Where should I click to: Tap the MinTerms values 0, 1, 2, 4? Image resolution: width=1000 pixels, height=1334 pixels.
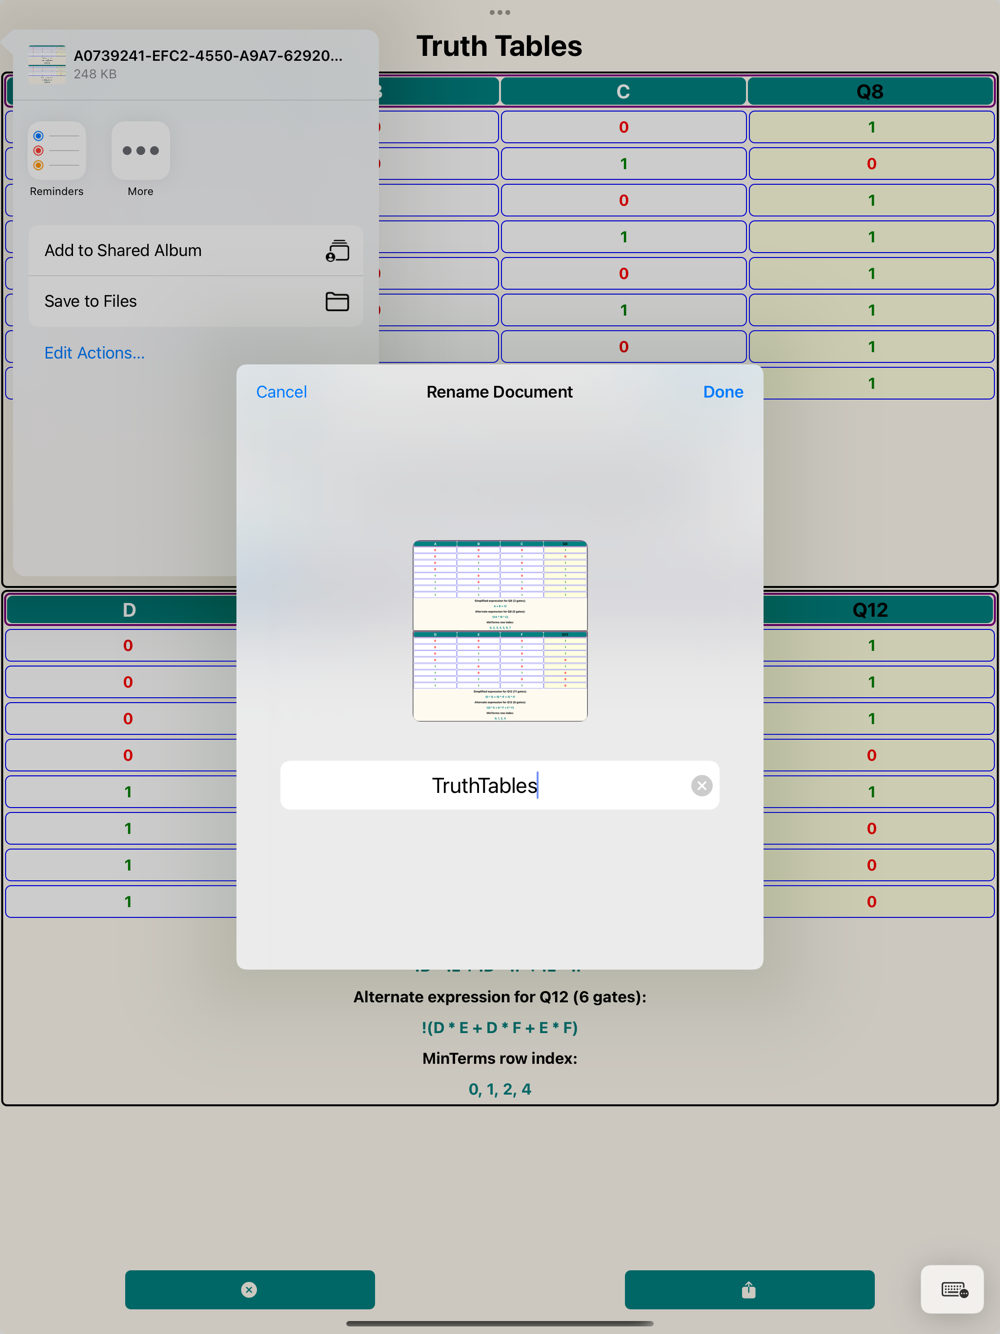(500, 1090)
